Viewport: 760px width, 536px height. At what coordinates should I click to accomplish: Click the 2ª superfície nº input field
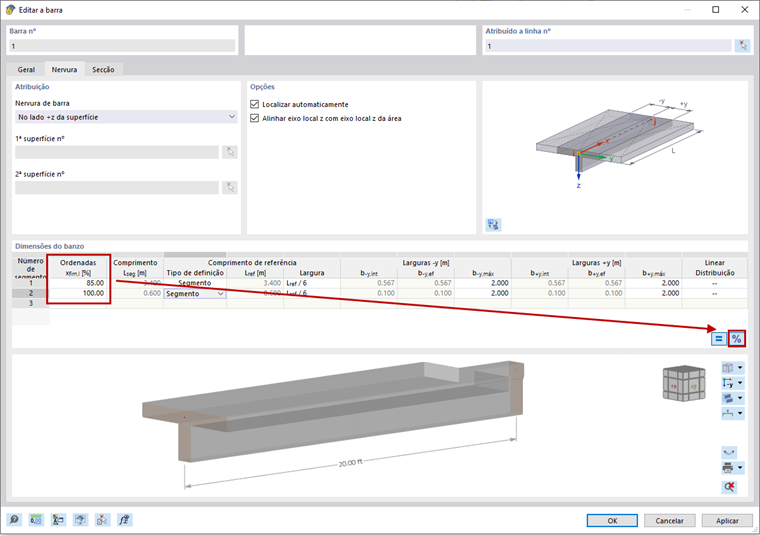[x=117, y=187]
